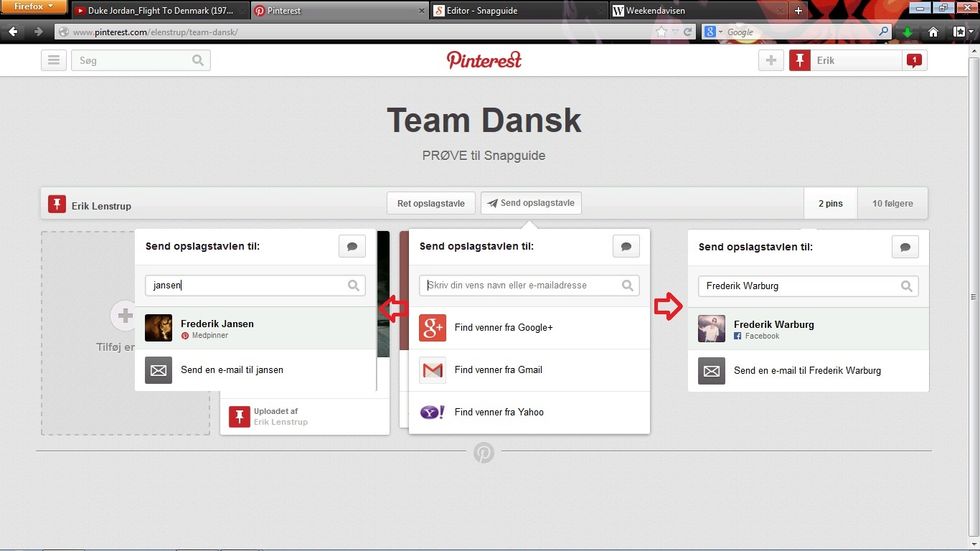Image resolution: width=980 pixels, height=551 pixels.
Task: Go back with the browser back arrow
Action: coord(13,31)
